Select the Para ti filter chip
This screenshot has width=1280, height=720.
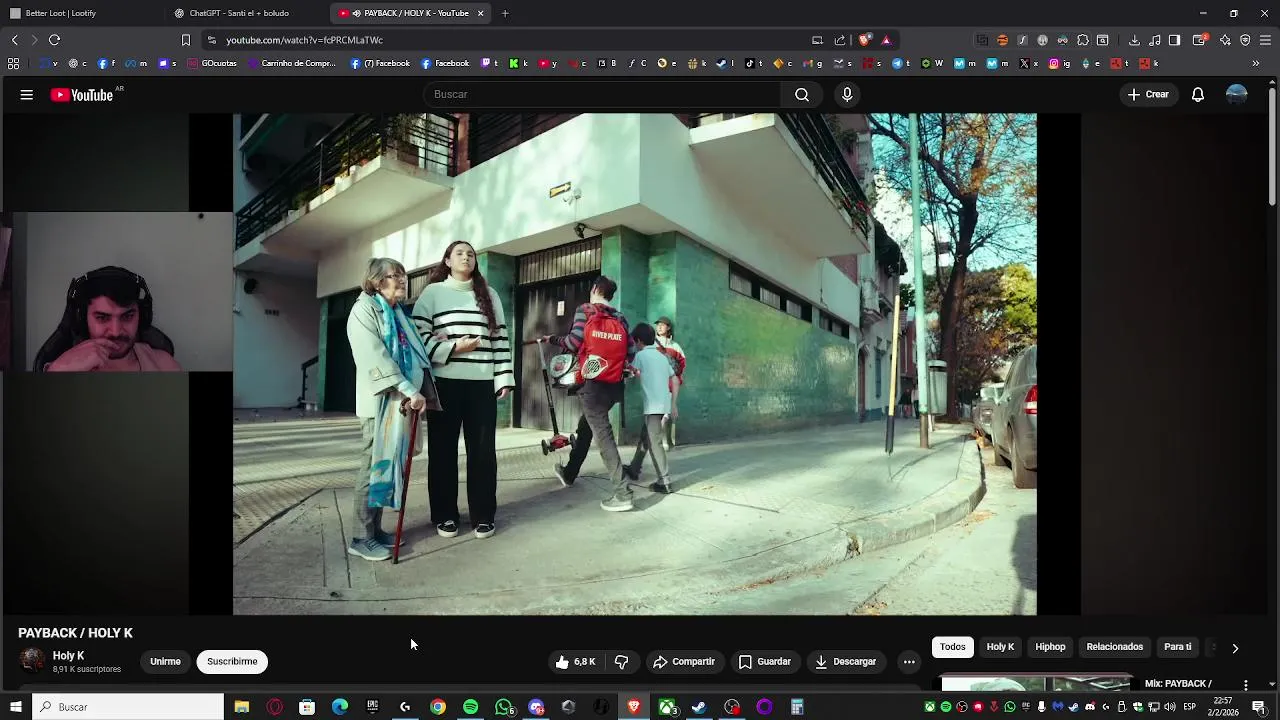[x=1178, y=647]
